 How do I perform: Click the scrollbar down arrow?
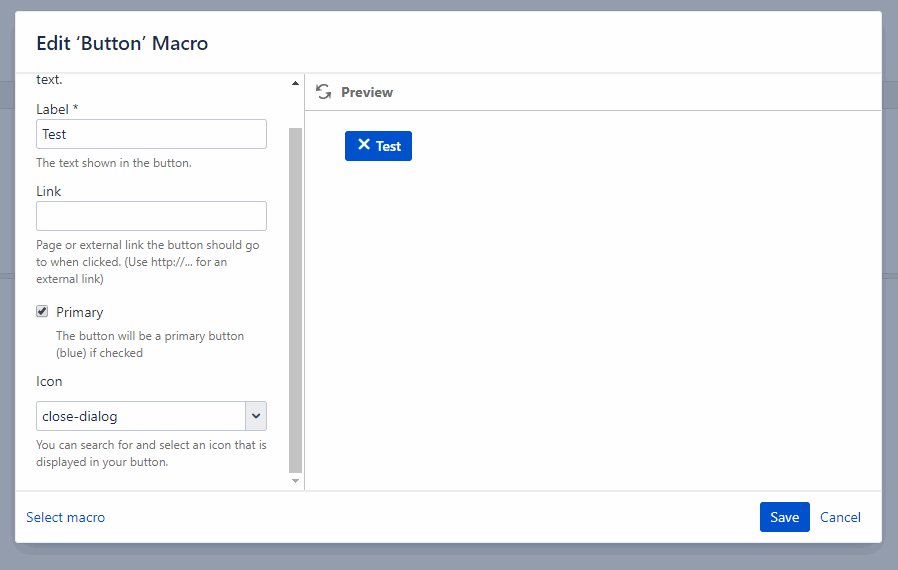pos(296,481)
